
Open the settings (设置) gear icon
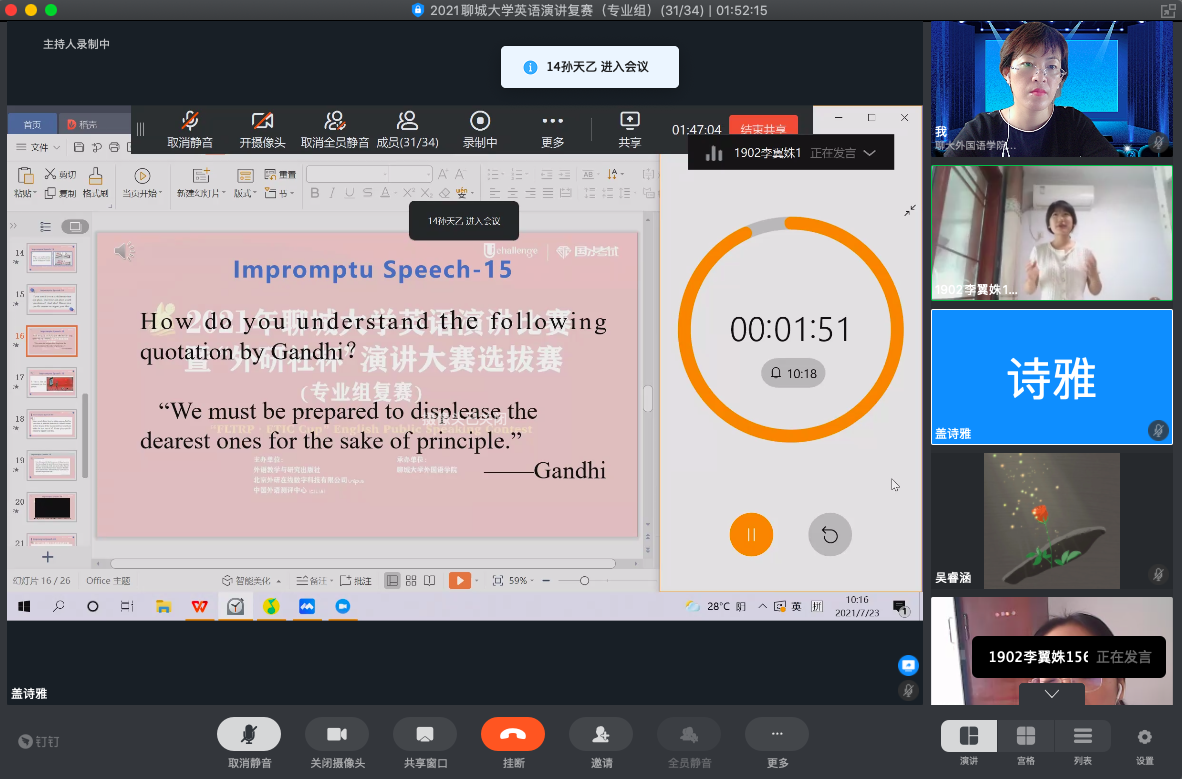[x=1144, y=737]
